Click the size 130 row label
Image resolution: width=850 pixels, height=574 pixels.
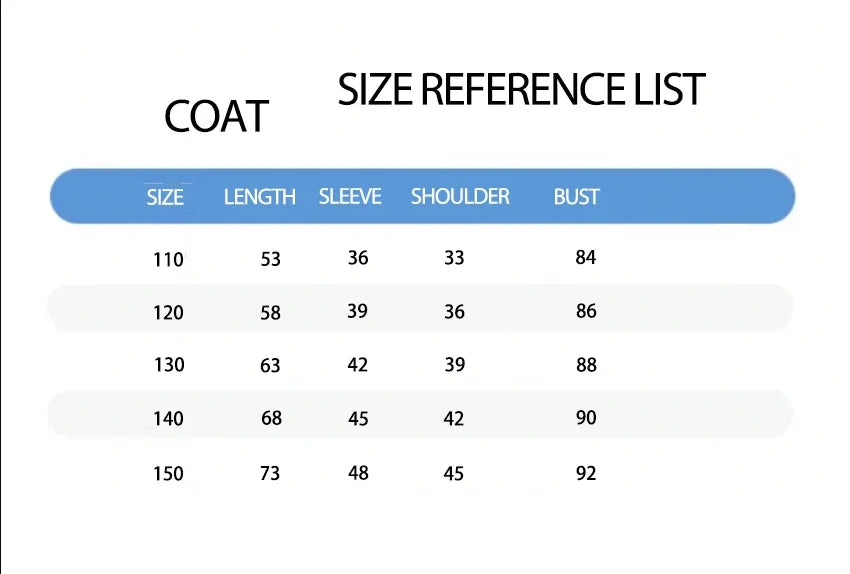pos(168,365)
